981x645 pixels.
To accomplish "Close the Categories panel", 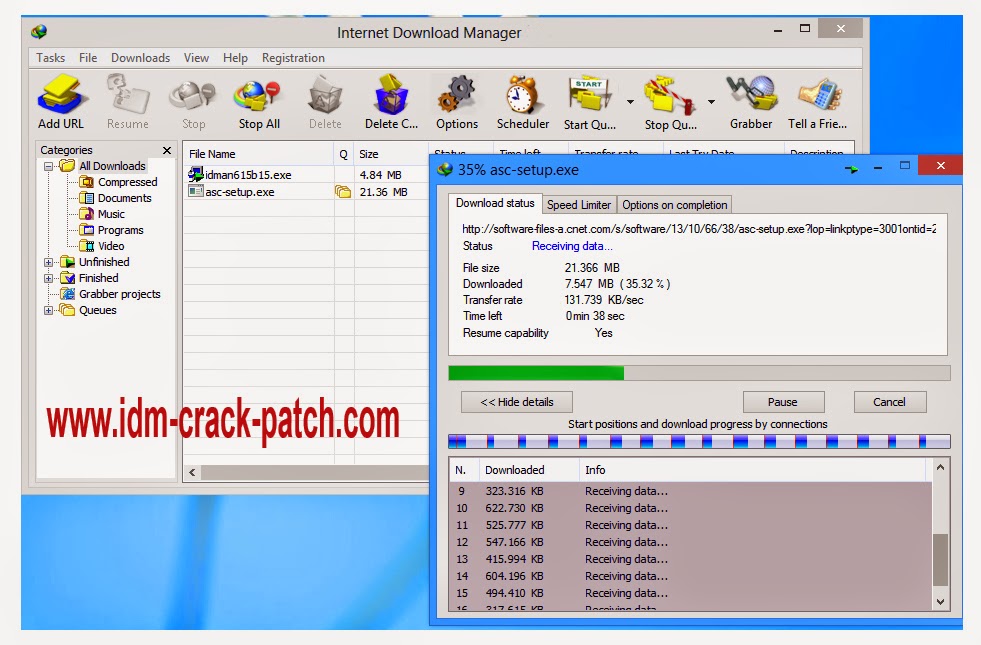I will pyautogui.click(x=166, y=150).
